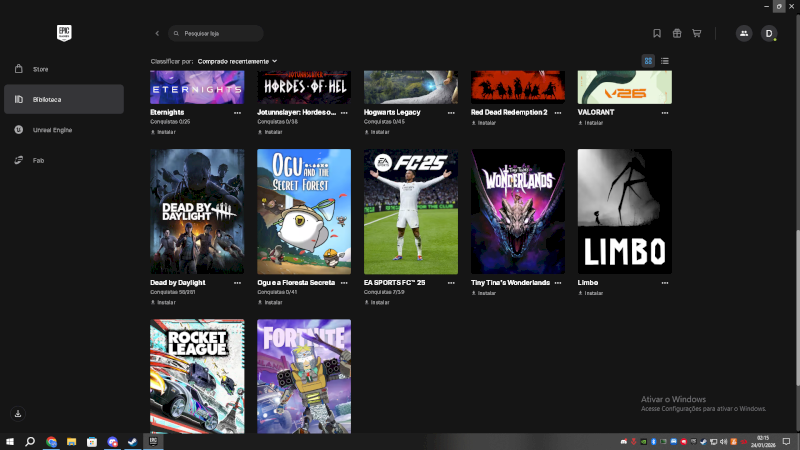The width and height of the screenshot is (800, 450).
Task: Open options menu for Dead by Daylight
Action: click(237, 283)
